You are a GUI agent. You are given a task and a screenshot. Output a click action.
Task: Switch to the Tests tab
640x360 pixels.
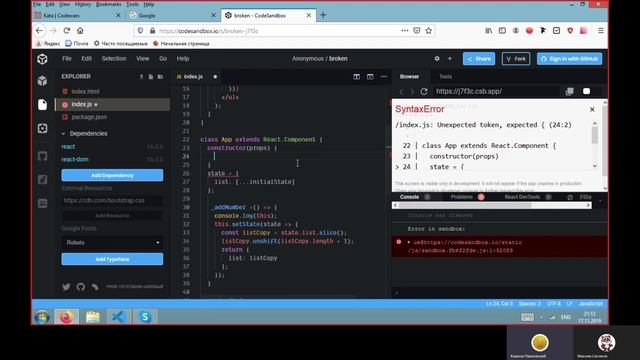(445, 77)
